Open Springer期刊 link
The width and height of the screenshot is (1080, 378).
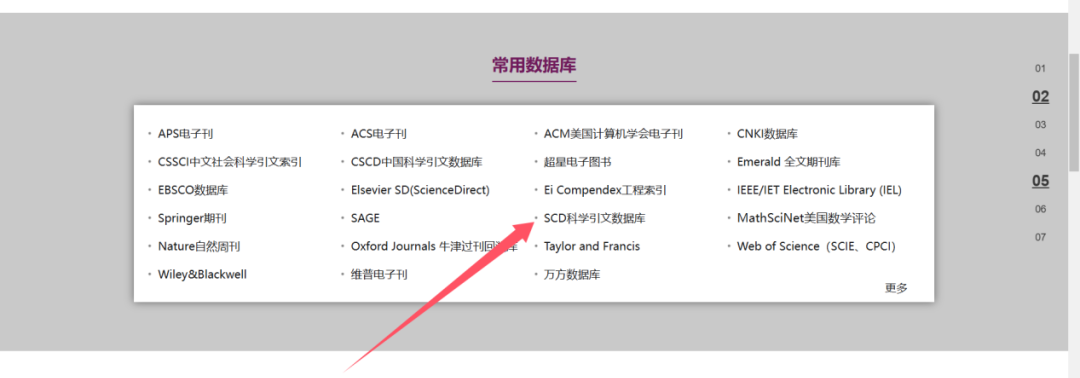point(191,218)
